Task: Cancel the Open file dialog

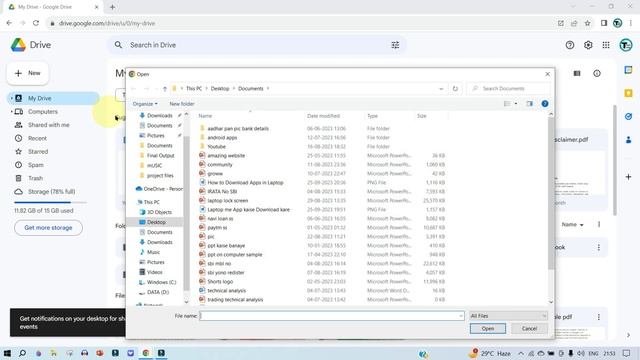Action: [x=529, y=329]
